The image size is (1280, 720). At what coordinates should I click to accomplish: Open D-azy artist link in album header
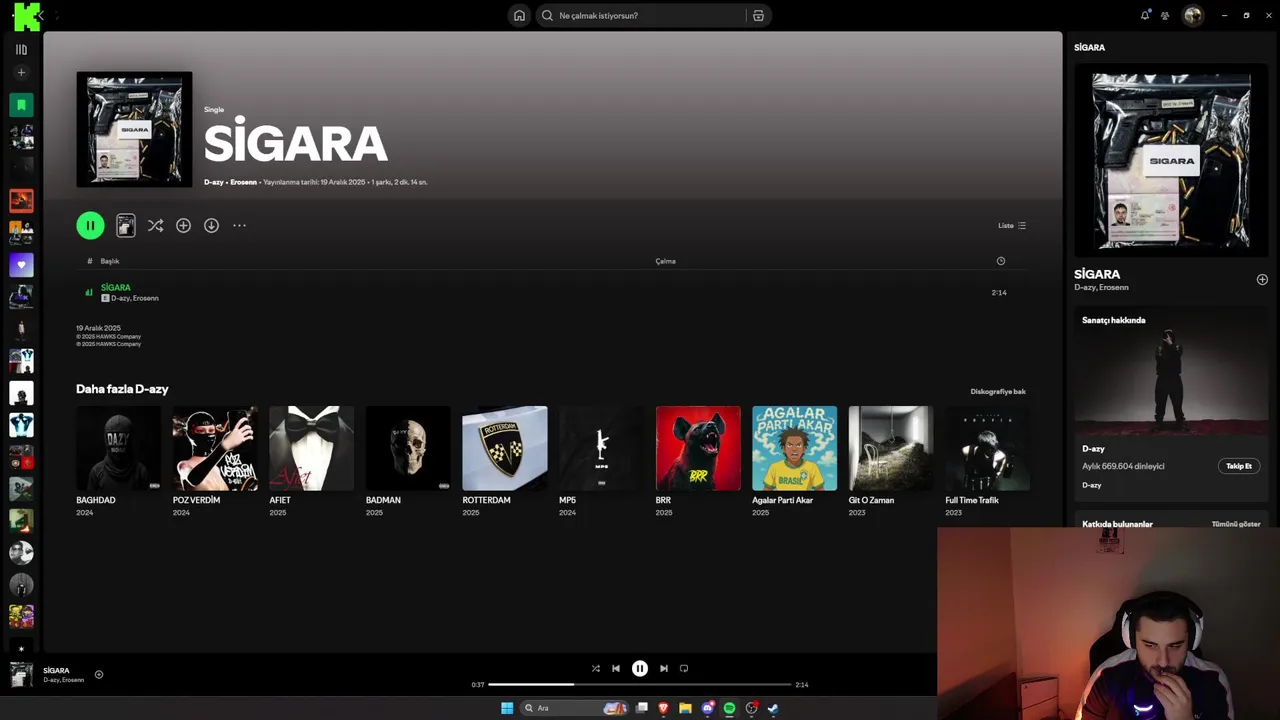tap(214, 183)
